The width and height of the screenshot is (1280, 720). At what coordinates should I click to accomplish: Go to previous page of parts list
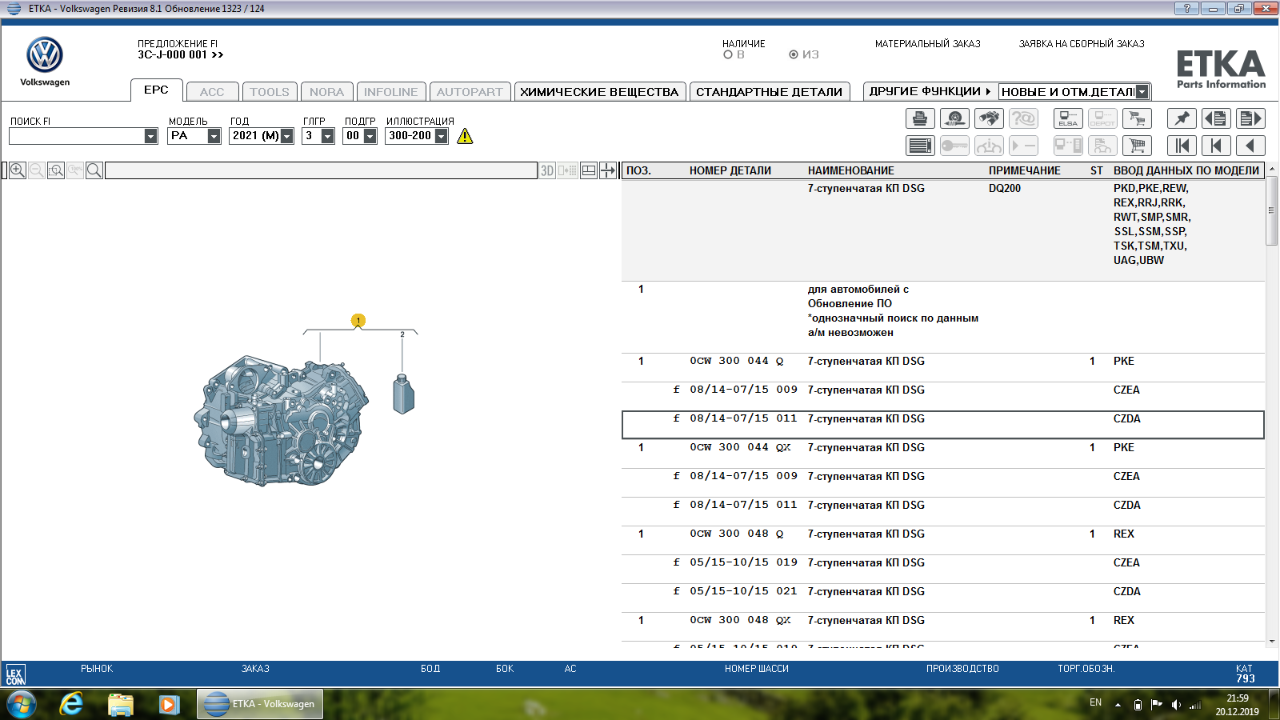pyautogui.click(x=1216, y=119)
